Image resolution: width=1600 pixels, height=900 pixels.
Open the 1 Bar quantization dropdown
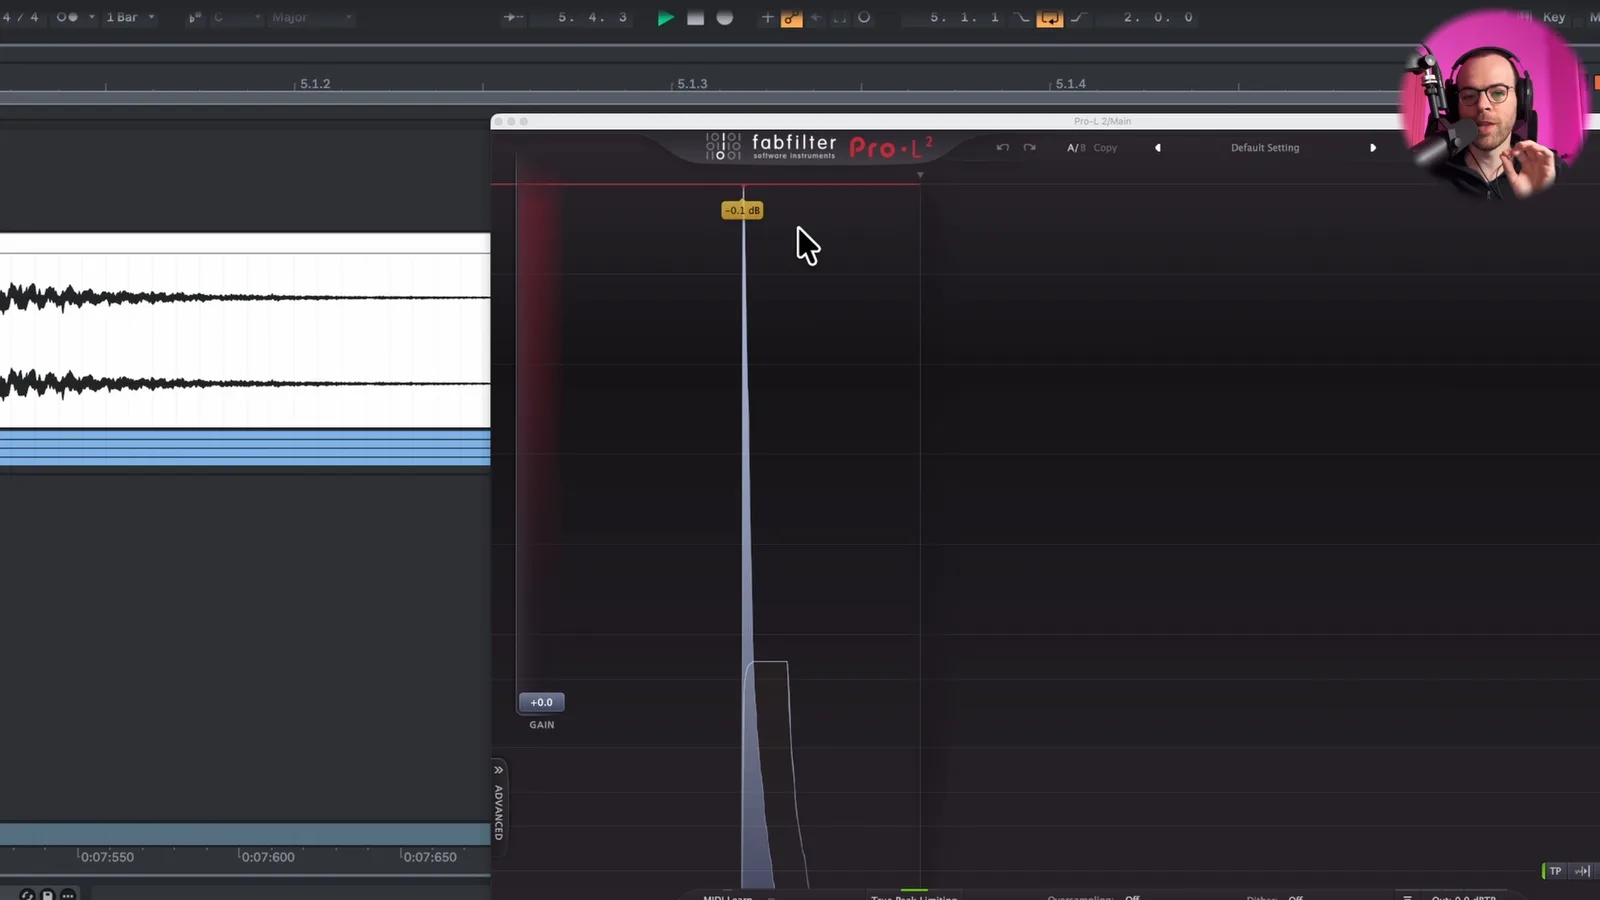(131, 18)
